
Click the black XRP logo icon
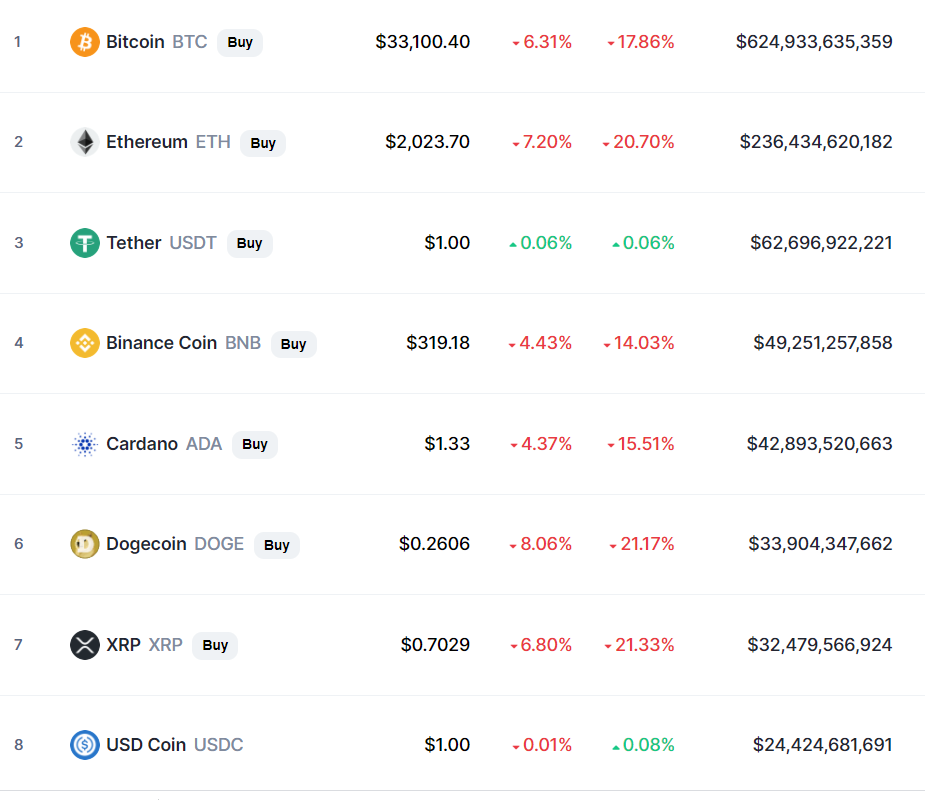pos(85,645)
